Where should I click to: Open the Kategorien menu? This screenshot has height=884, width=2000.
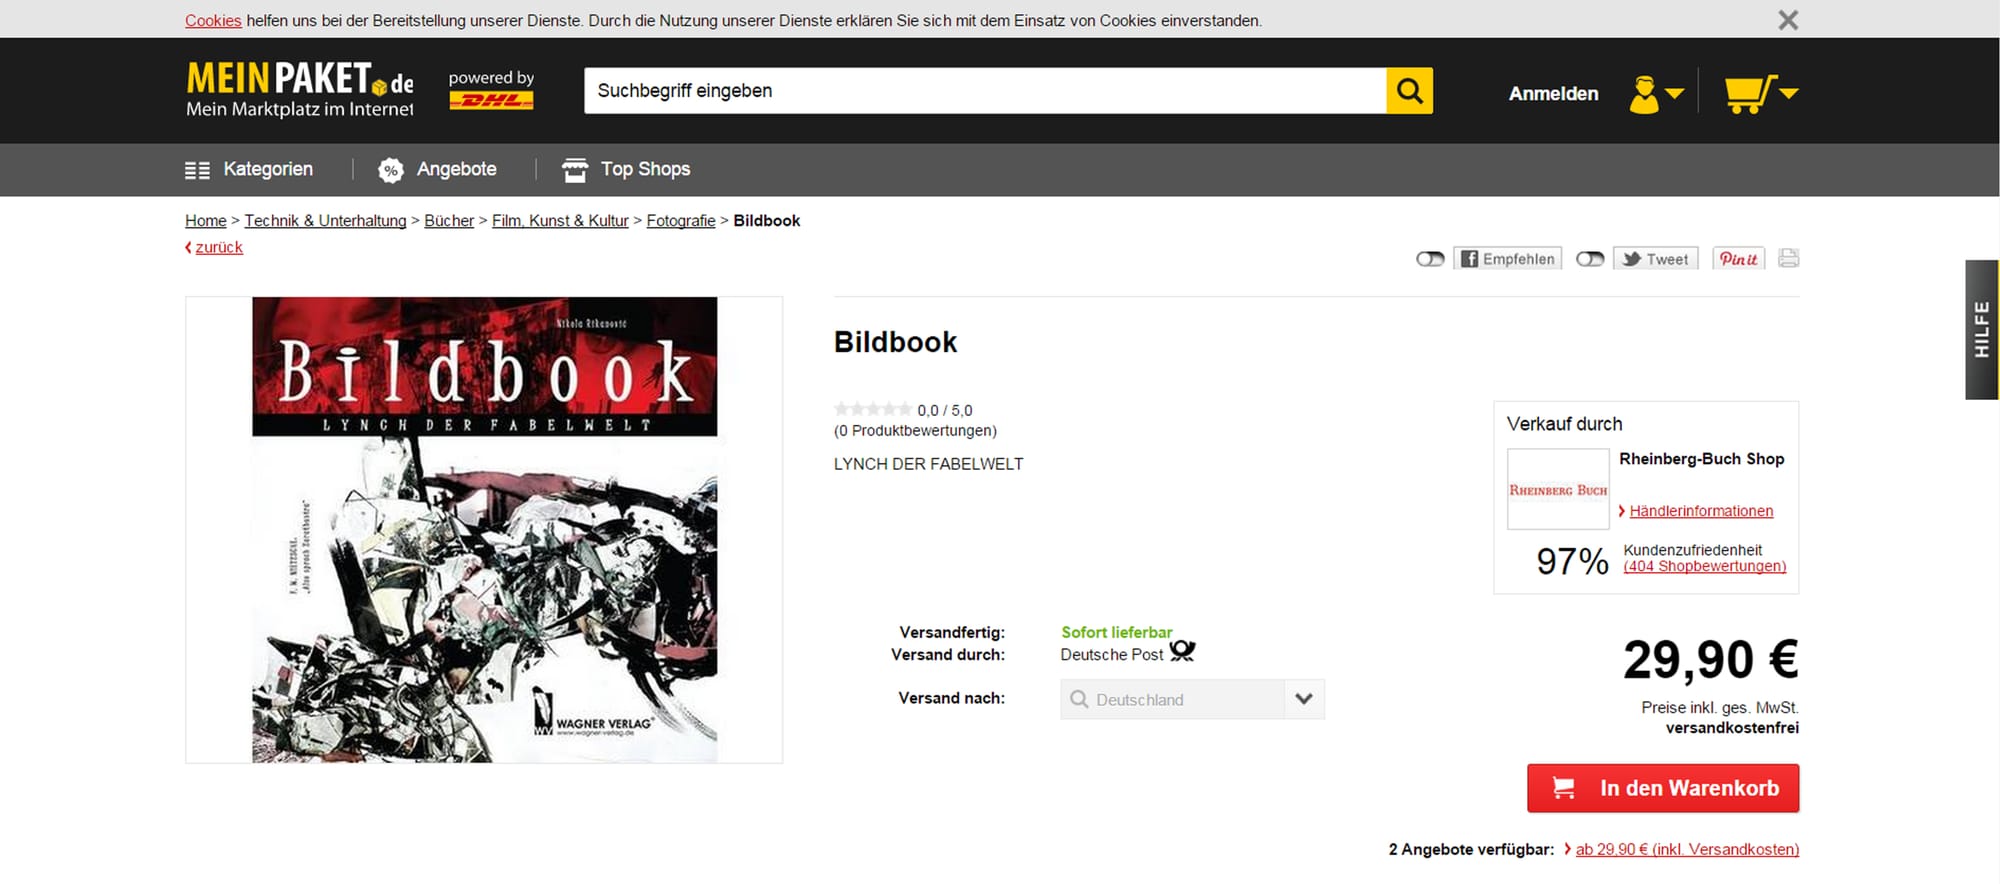[249, 169]
